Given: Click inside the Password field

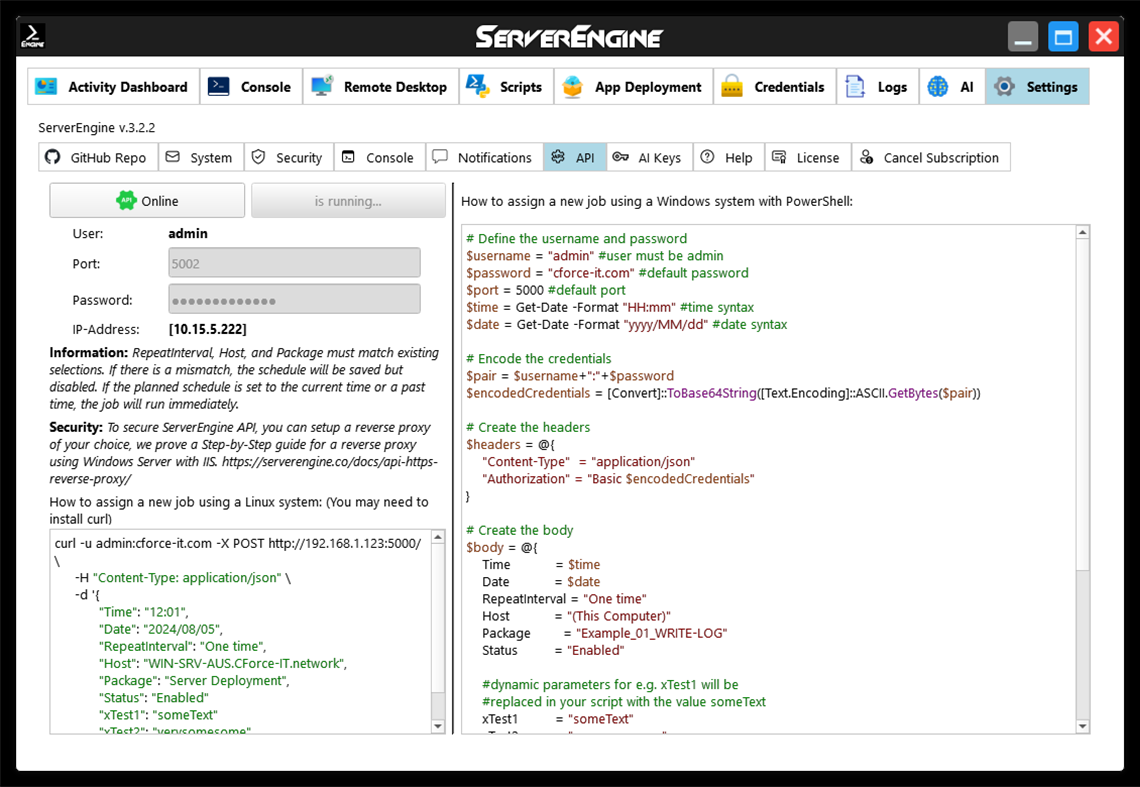Looking at the screenshot, I should pyautogui.click(x=294, y=298).
